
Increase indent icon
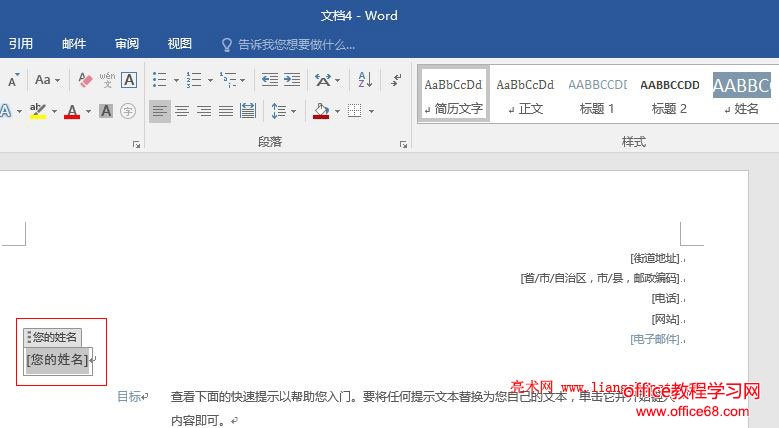tap(292, 80)
